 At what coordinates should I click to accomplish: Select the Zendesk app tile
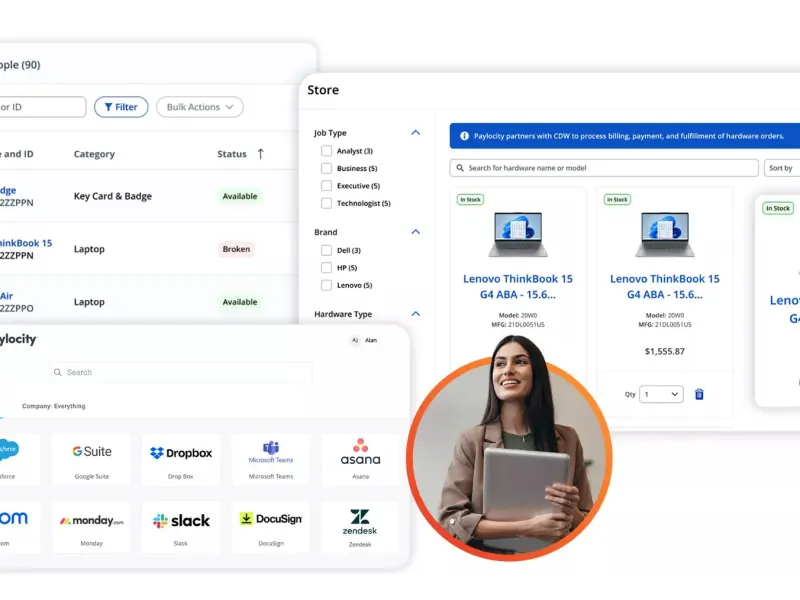(360, 526)
